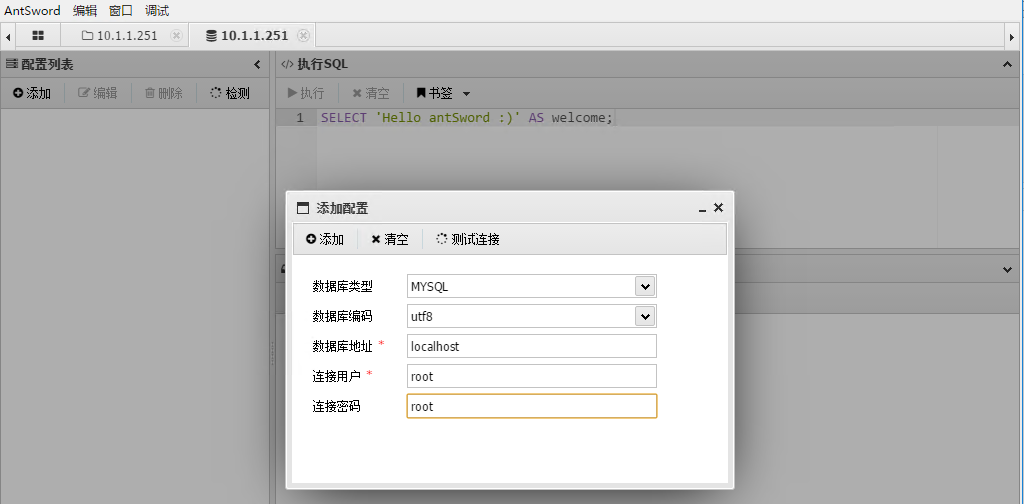Click the 数据库地址 localhost field
Screen dimensions: 1024x504
coord(532,346)
